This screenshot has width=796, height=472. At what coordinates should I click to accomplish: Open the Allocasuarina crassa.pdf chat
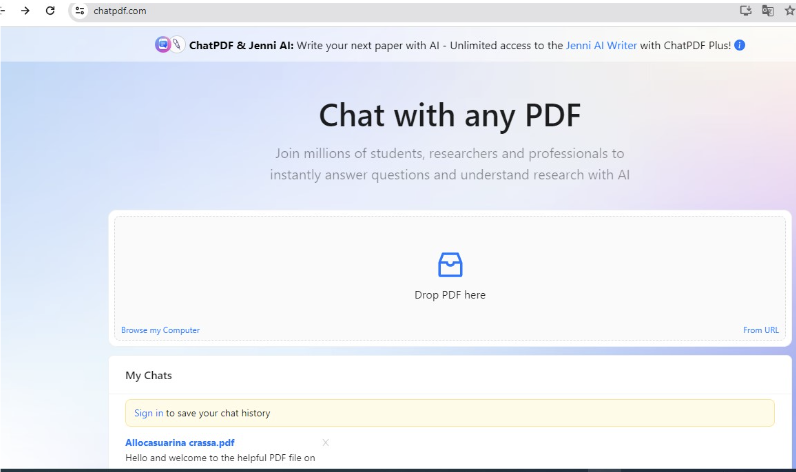pos(180,442)
